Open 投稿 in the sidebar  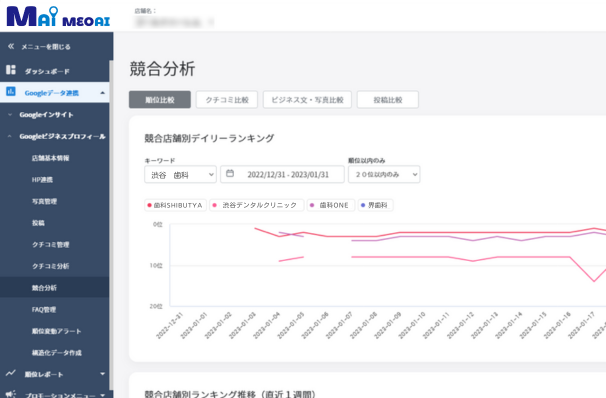tap(38, 223)
